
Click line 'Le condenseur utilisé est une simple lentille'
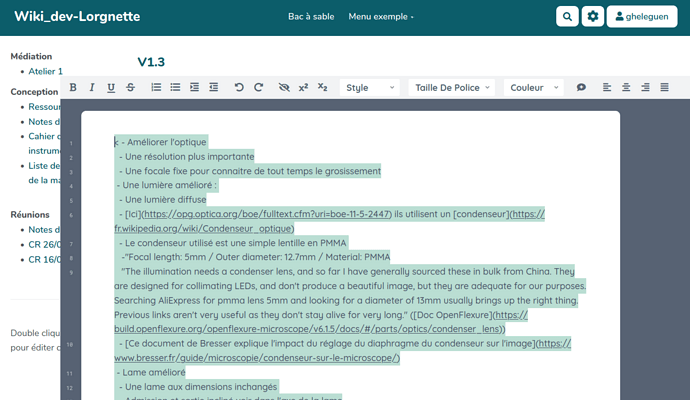235,243
